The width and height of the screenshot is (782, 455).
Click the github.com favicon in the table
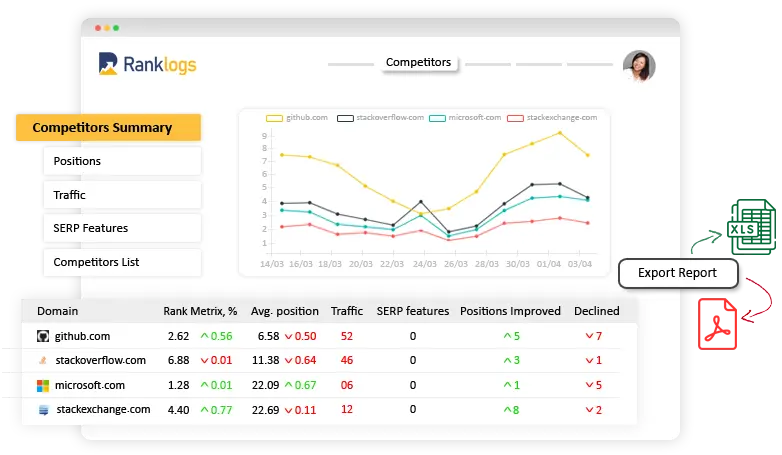(x=43, y=336)
